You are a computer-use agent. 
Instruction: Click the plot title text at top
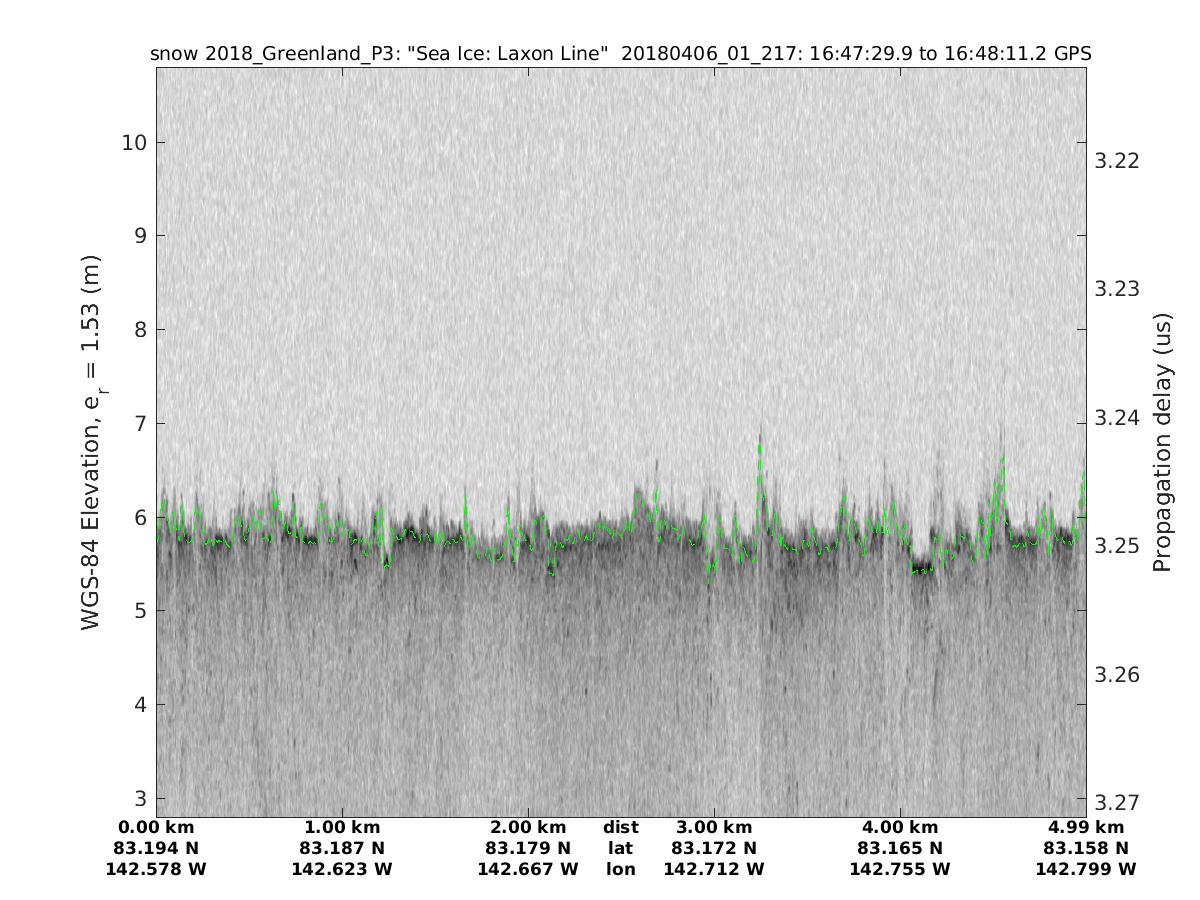[x=620, y=53]
